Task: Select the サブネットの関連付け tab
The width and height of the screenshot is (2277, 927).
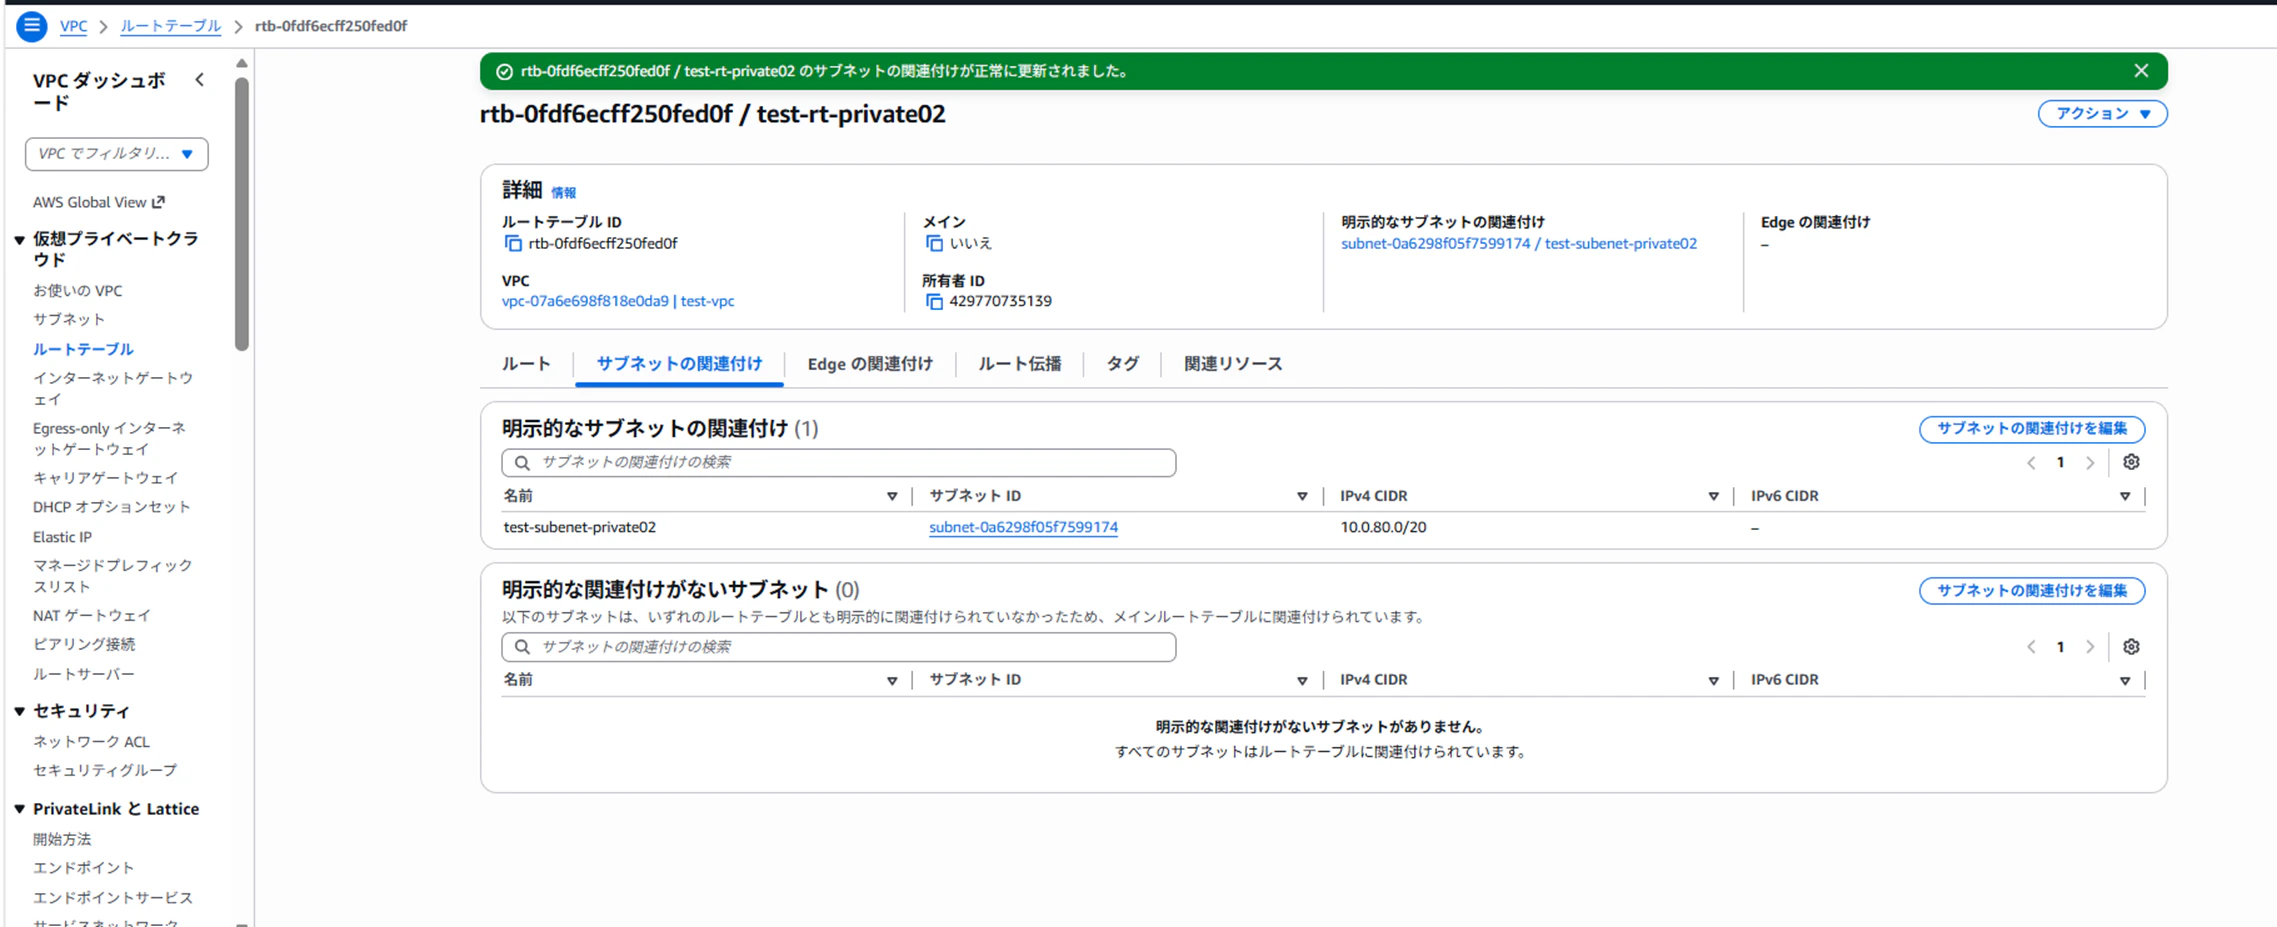Action: pos(679,364)
